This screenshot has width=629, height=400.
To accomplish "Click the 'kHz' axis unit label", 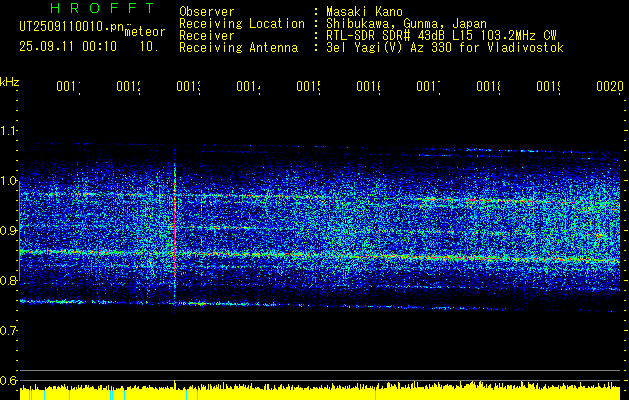I will [9, 82].
